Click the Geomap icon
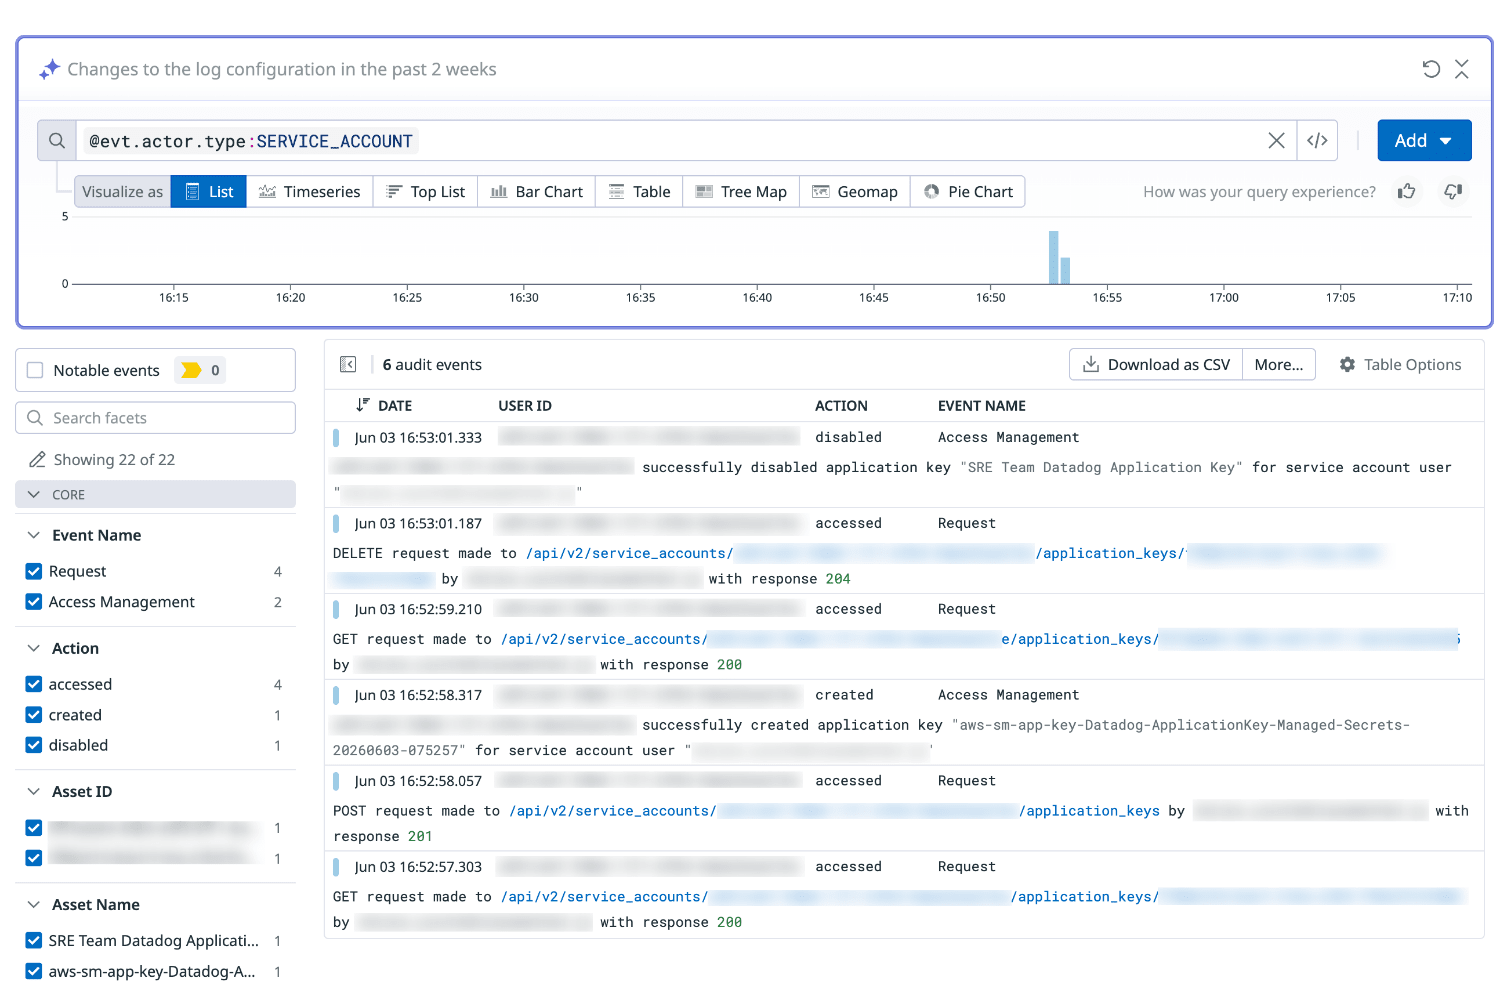This screenshot has width=1500, height=981. tap(821, 191)
